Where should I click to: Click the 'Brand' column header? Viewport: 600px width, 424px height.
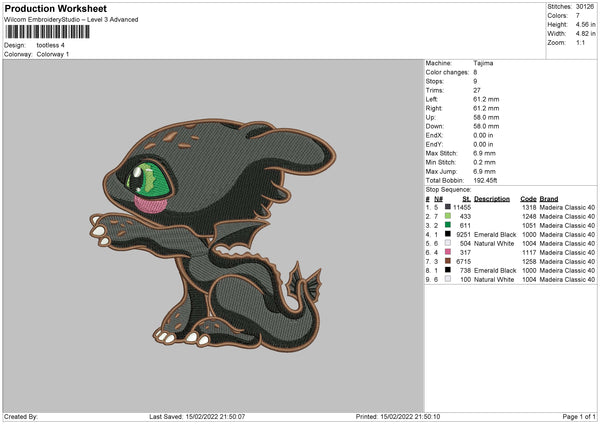click(x=549, y=199)
